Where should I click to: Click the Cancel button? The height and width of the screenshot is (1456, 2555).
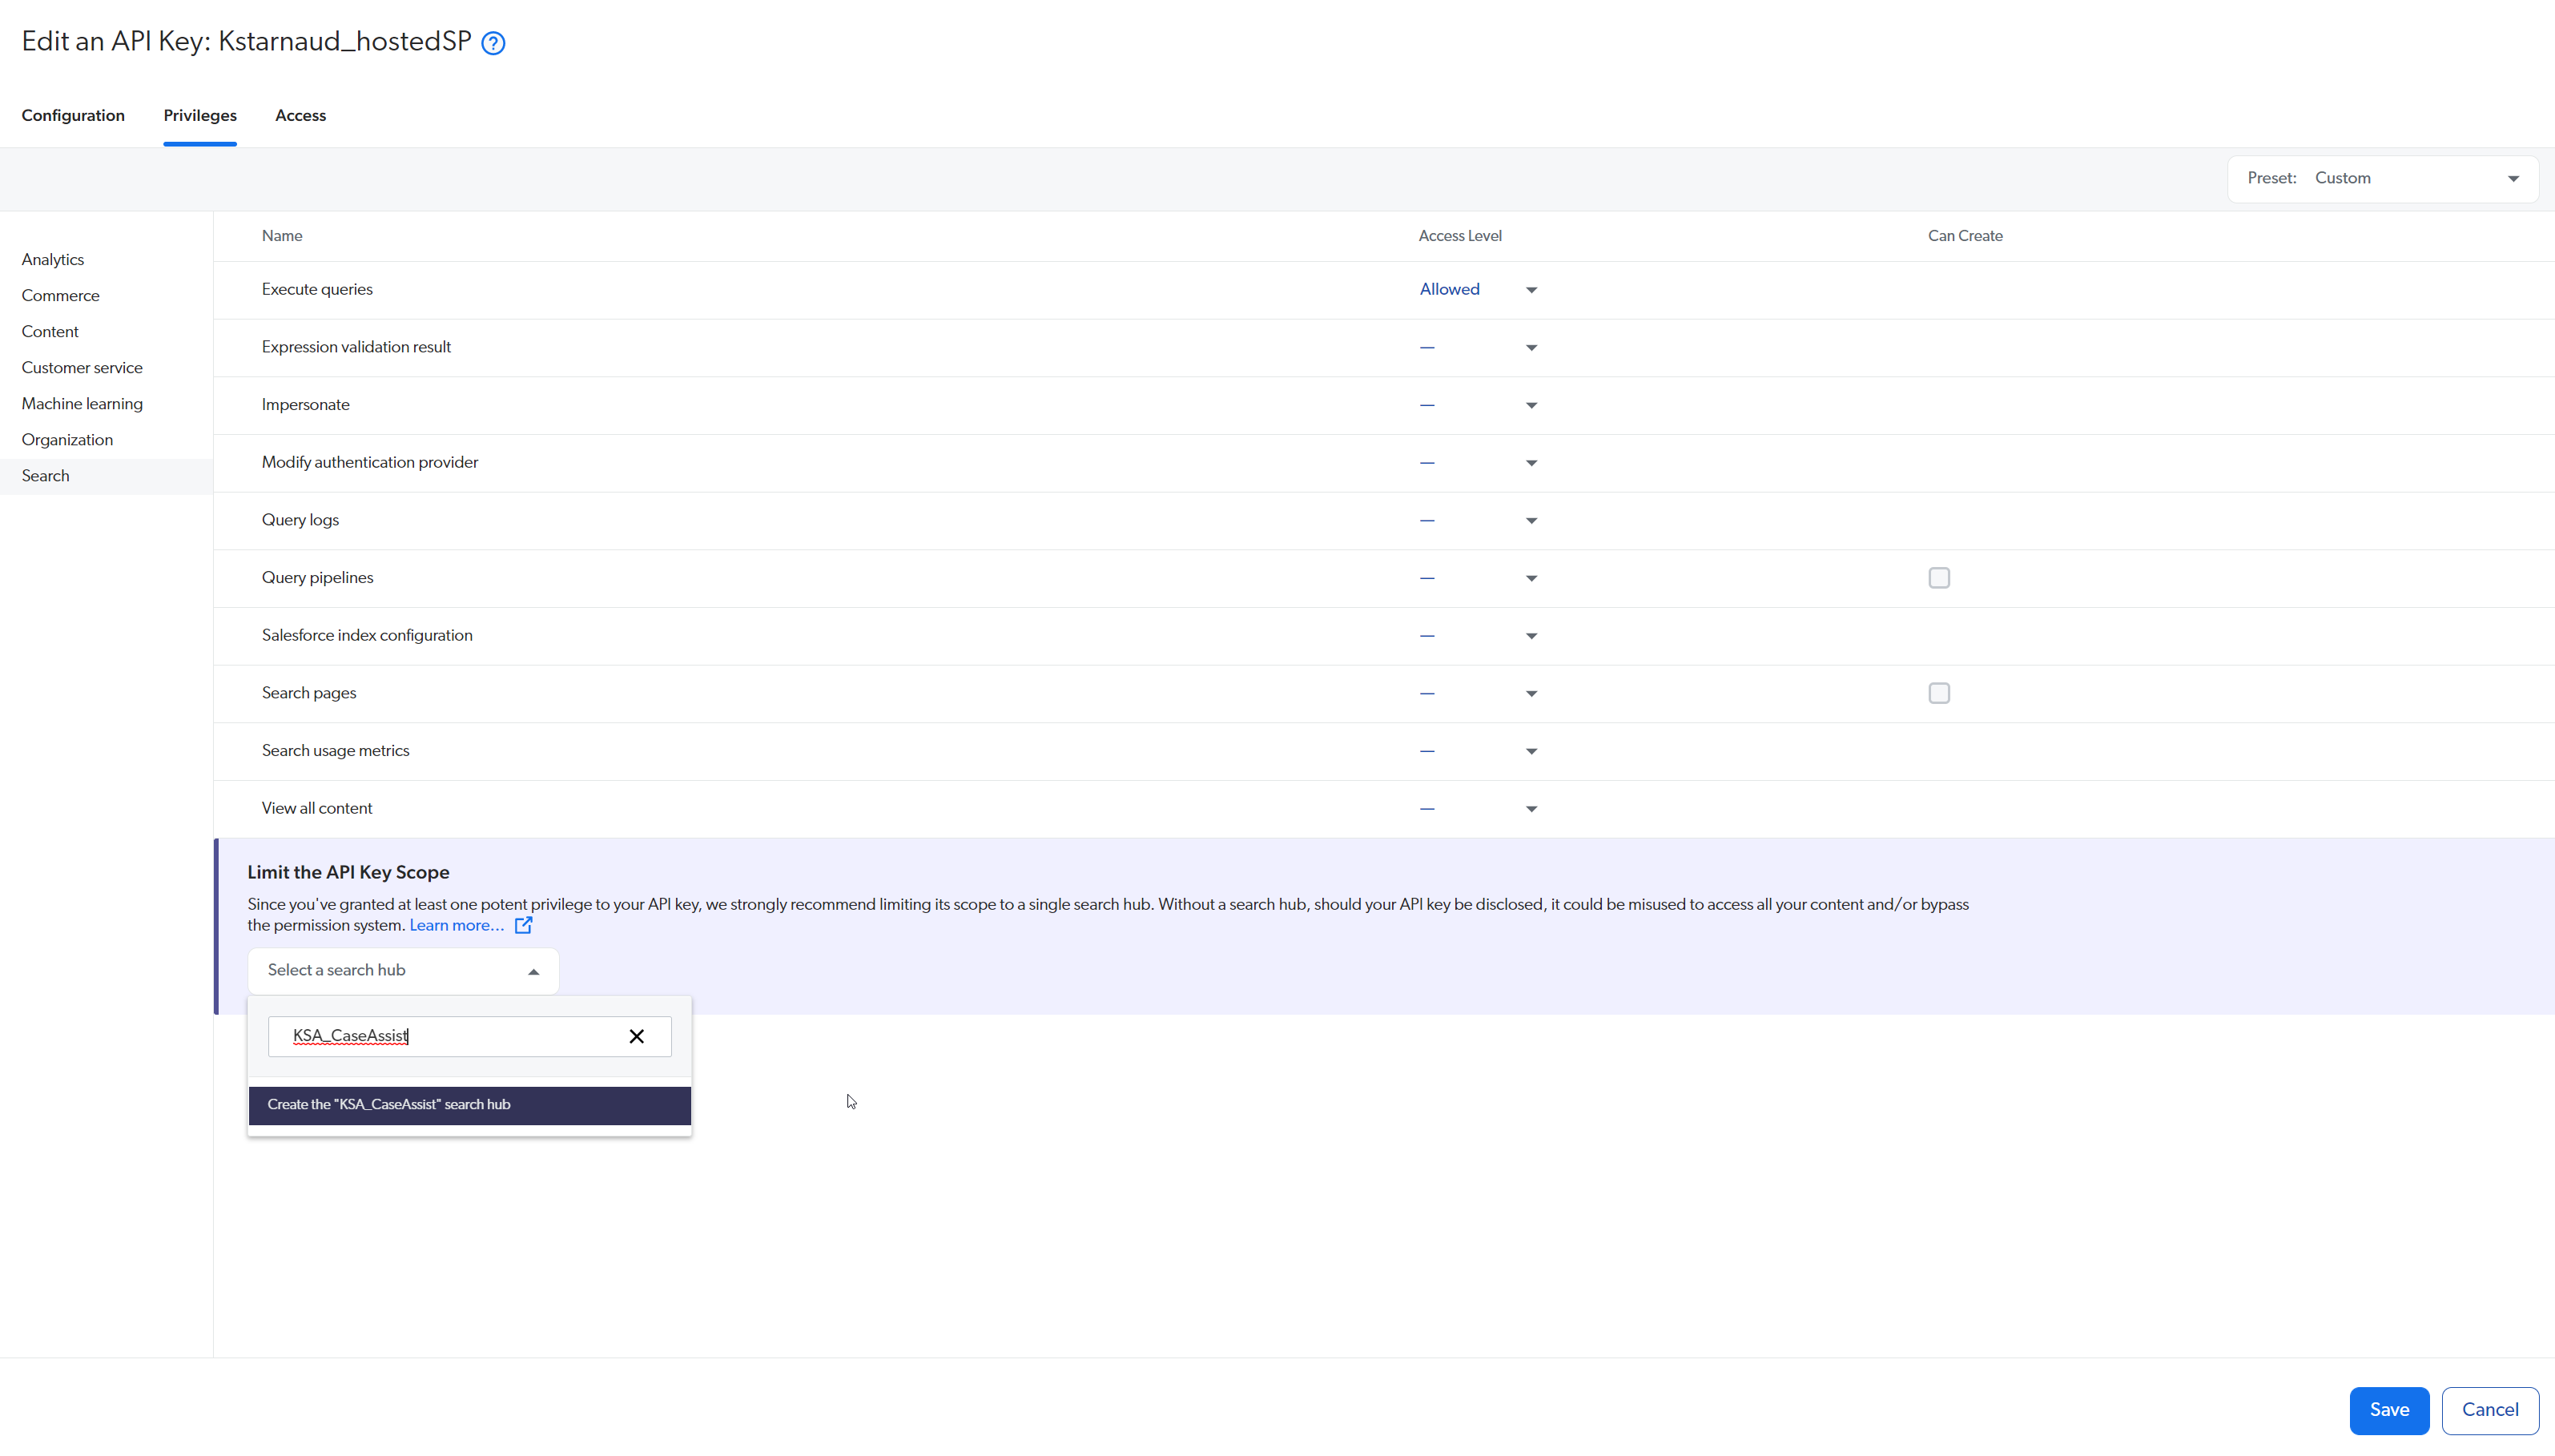click(2490, 1410)
